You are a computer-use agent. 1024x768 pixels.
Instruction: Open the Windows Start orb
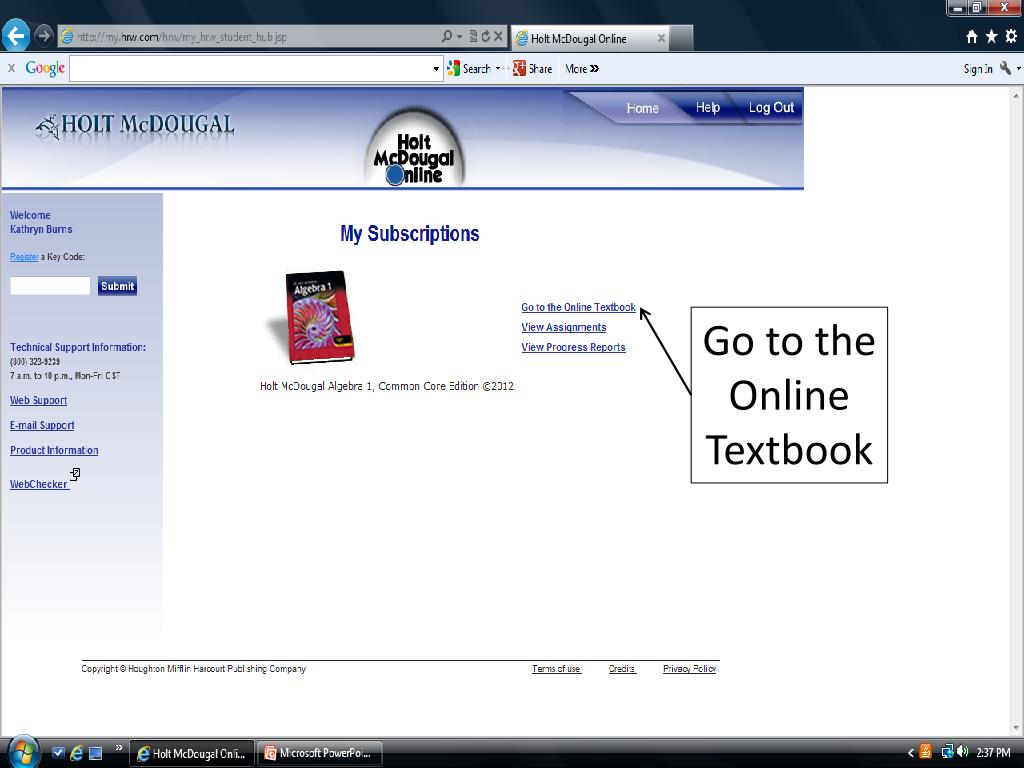(22, 752)
